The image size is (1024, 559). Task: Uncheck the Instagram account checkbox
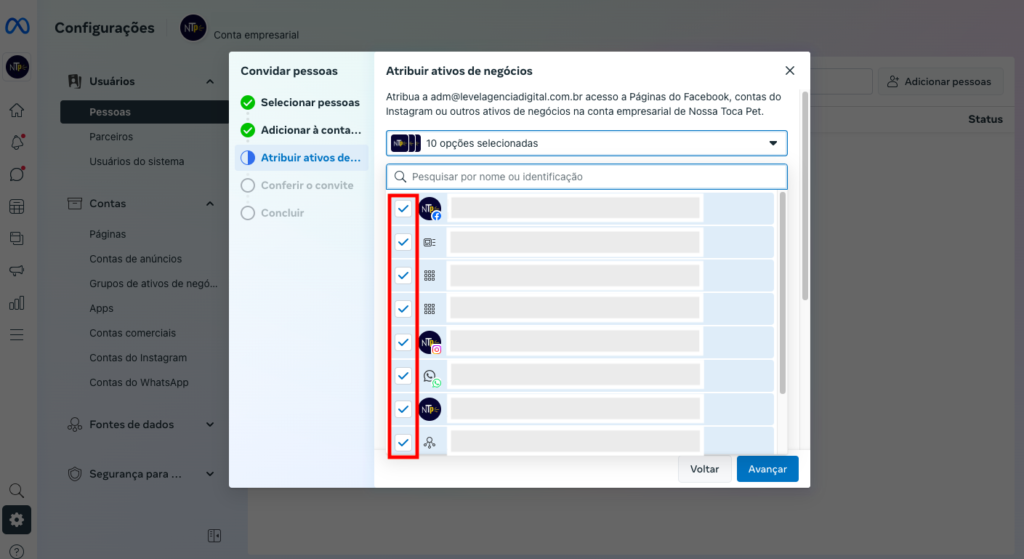click(403, 342)
